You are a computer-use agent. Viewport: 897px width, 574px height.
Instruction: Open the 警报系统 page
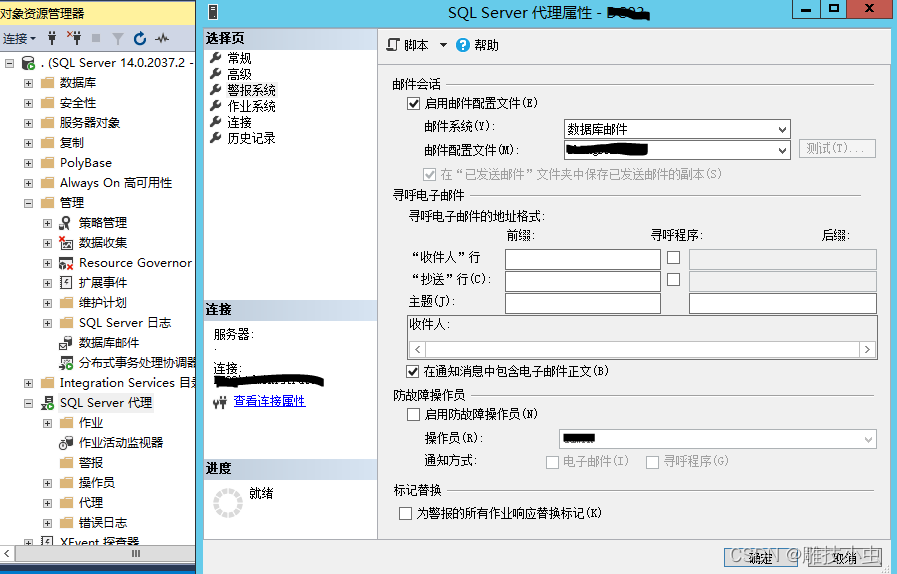251,90
